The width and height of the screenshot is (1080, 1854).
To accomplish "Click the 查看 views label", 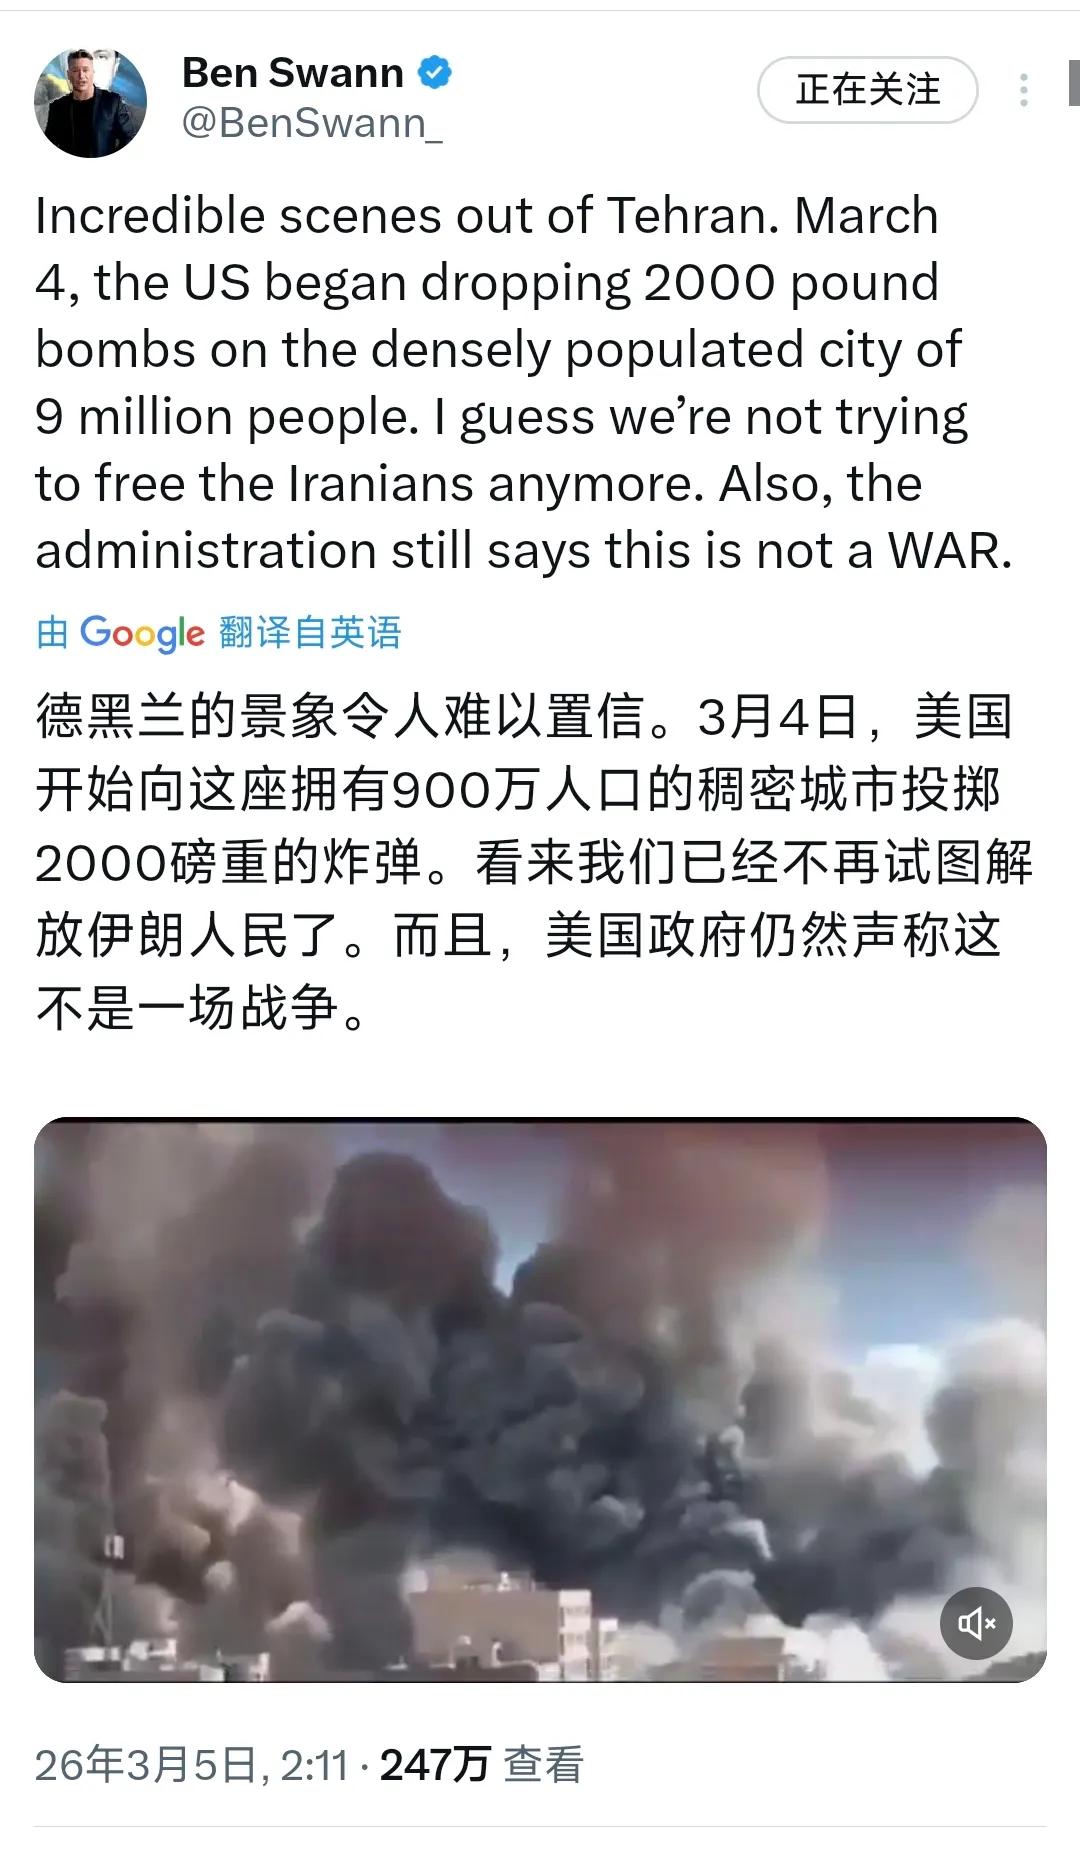I will pos(543,1766).
